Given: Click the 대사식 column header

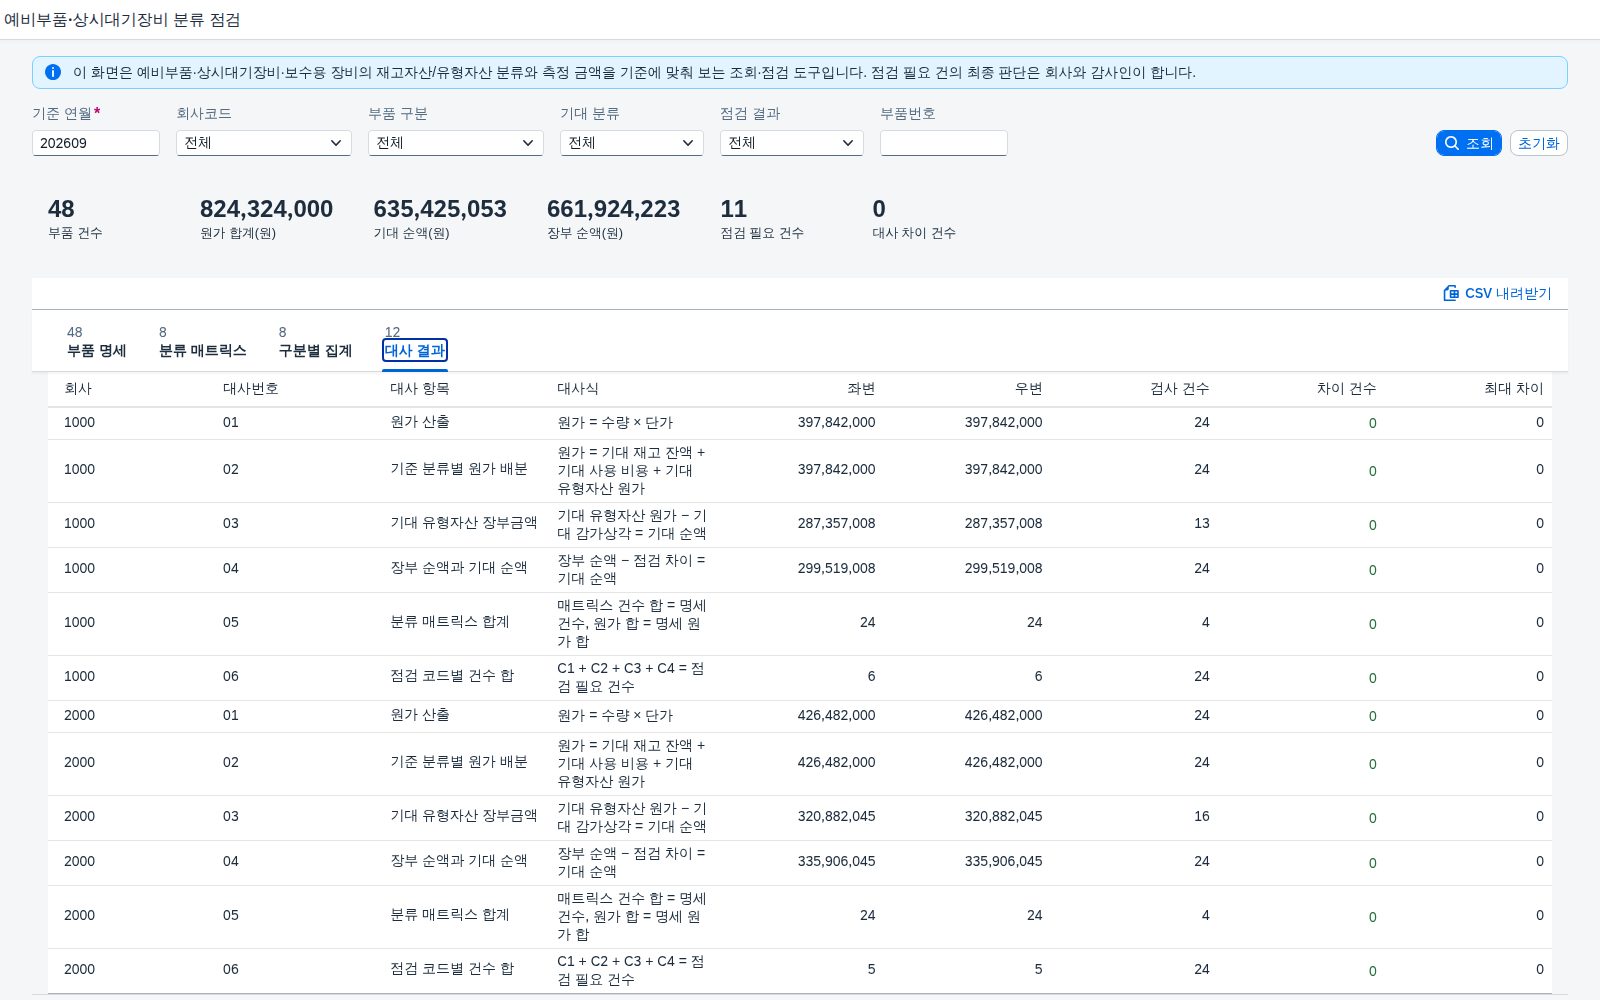Looking at the screenshot, I should pos(578,388).
